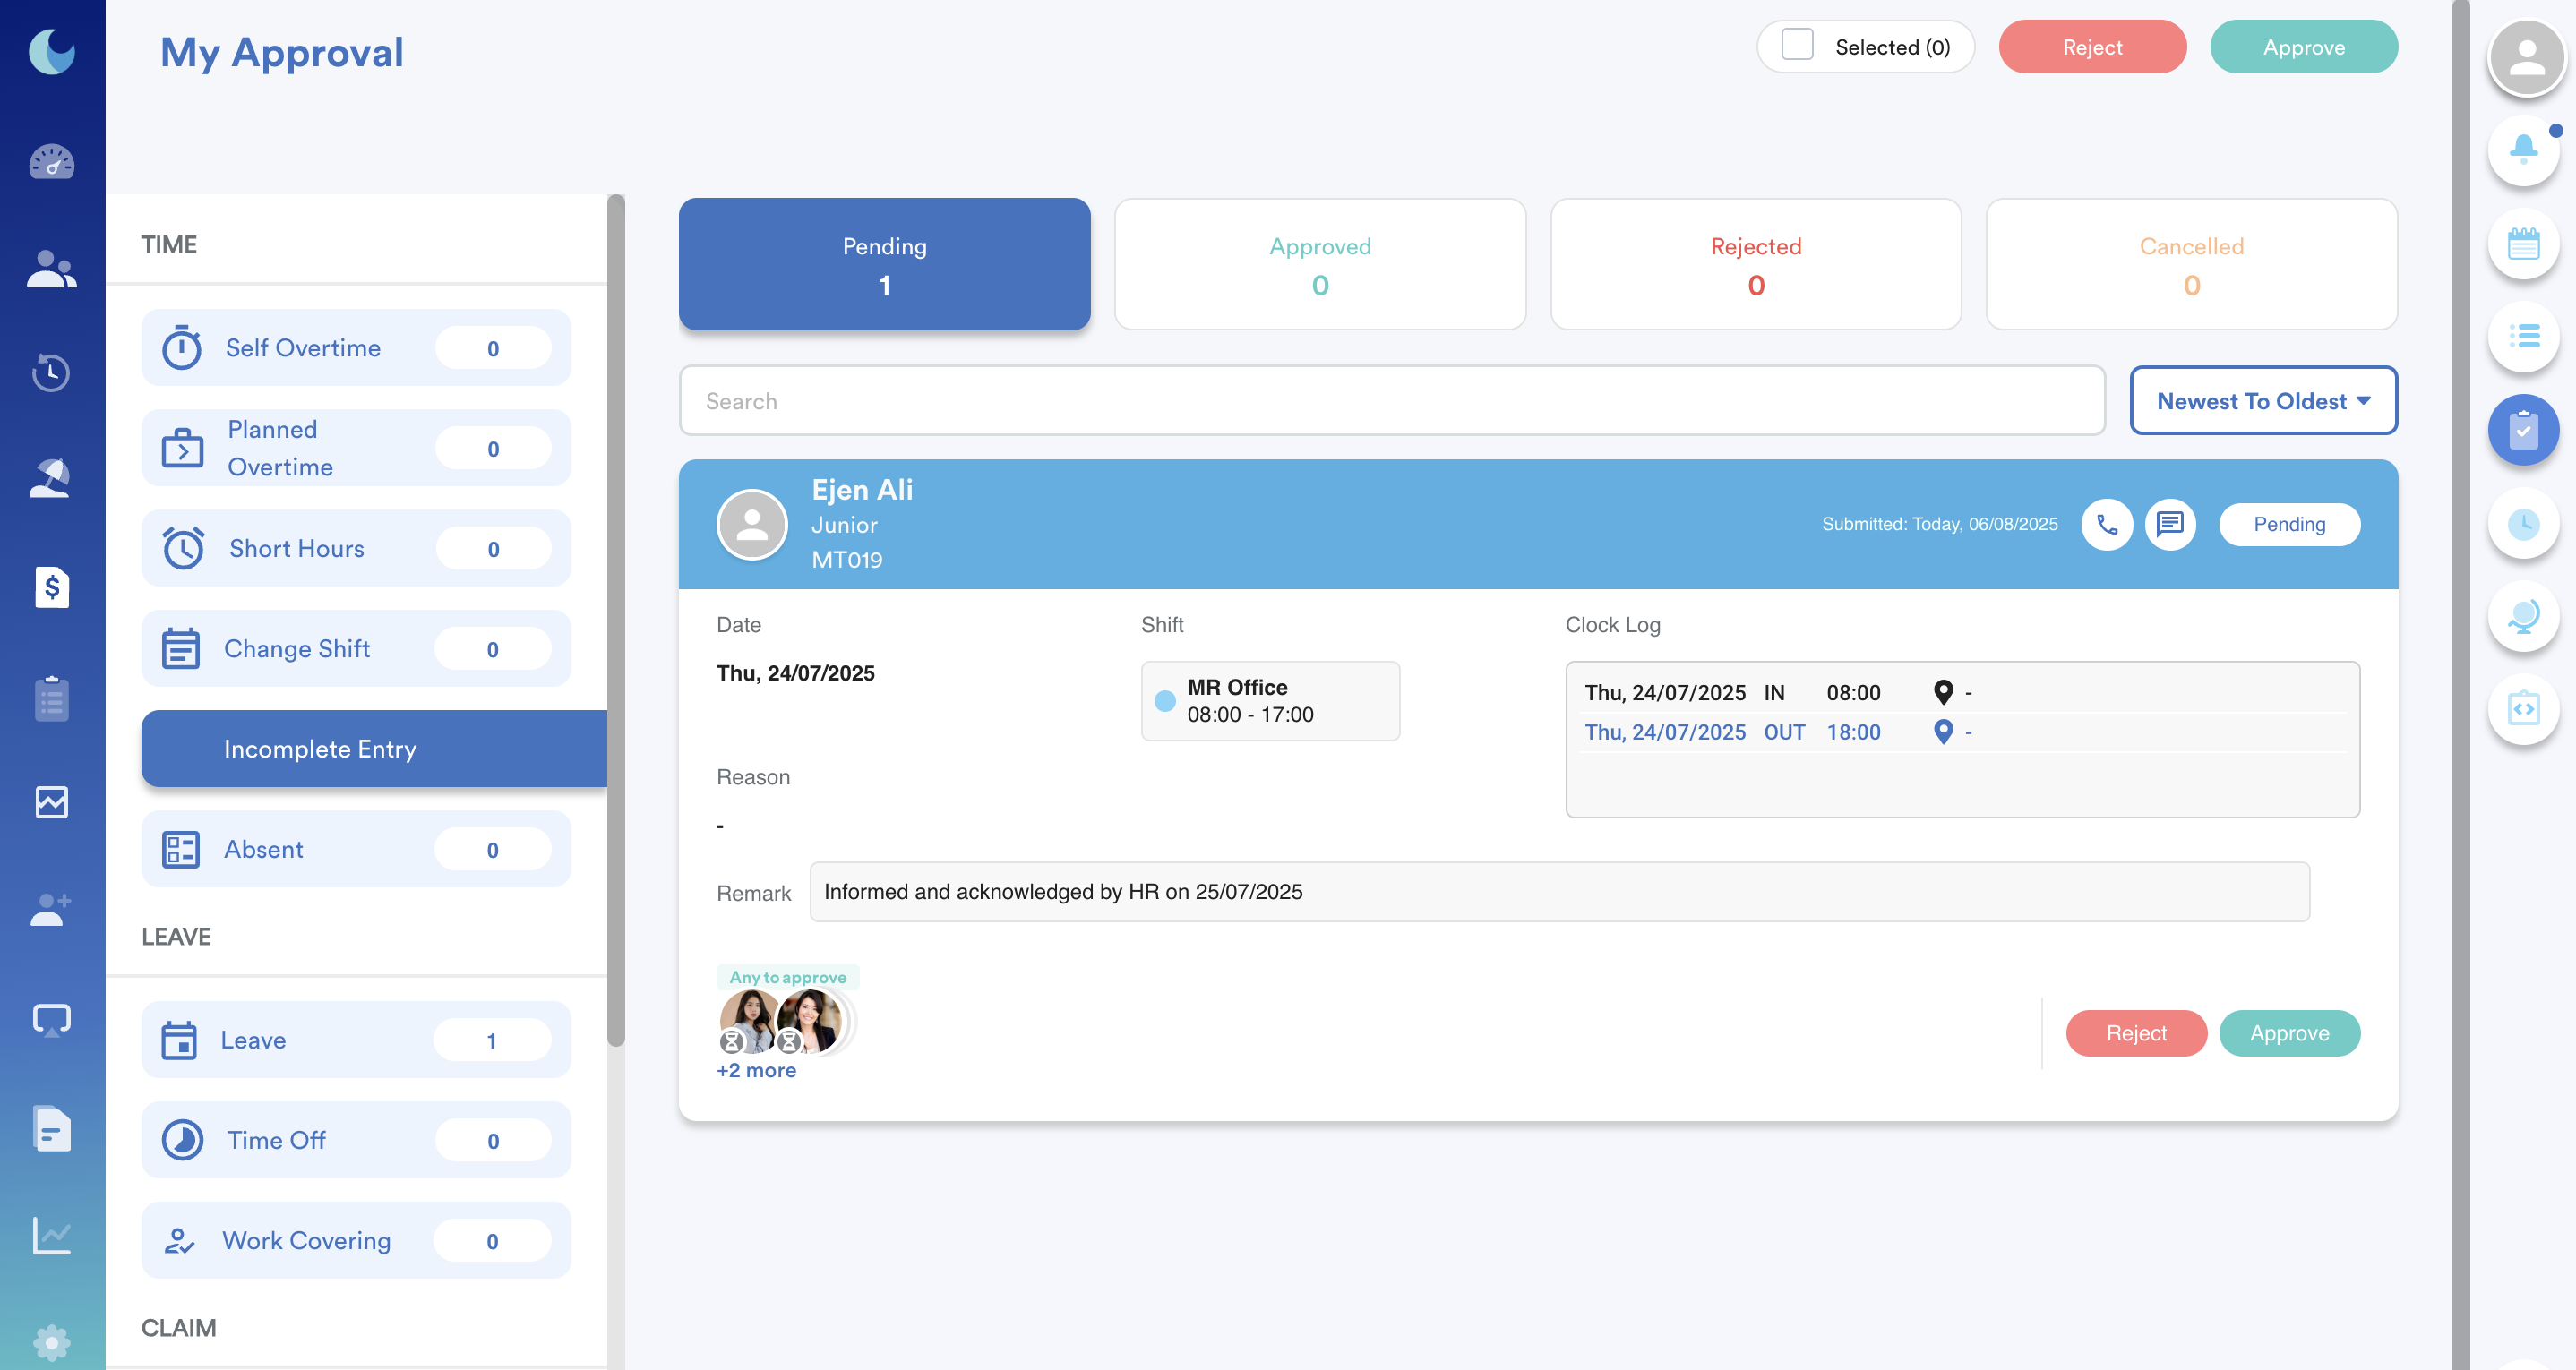Image resolution: width=2576 pixels, height=1370 pixels.
Task: Open the payroll dollar document icon
Action: [x=51, y=587]
